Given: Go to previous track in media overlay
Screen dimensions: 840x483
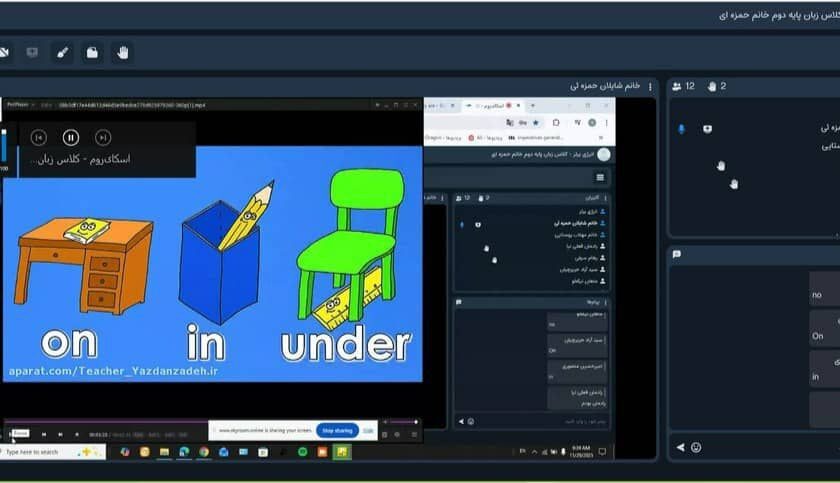Looking at the screenshot, I should pyautogui.click(x=38, y=137).
